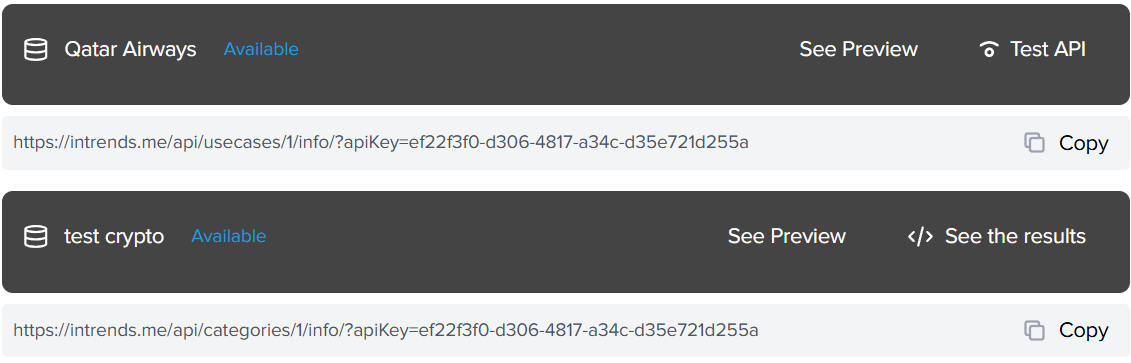Click the database icon beside test crypto

(x=35, y=237)
